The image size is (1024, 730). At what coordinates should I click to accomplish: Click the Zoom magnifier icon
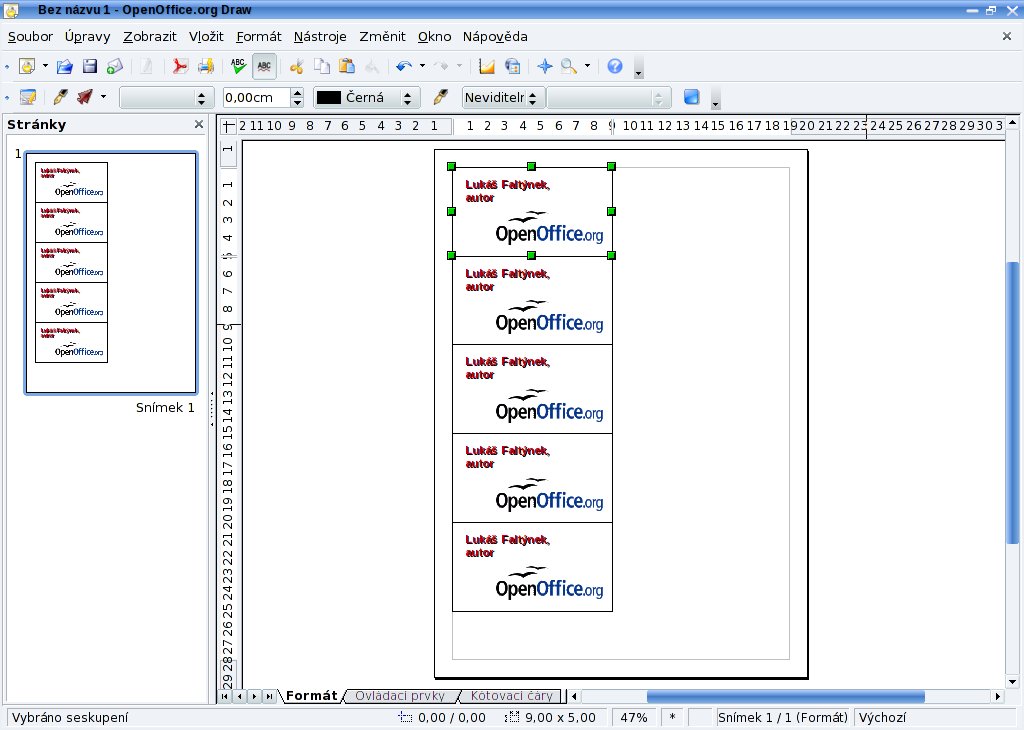[569, 66]
